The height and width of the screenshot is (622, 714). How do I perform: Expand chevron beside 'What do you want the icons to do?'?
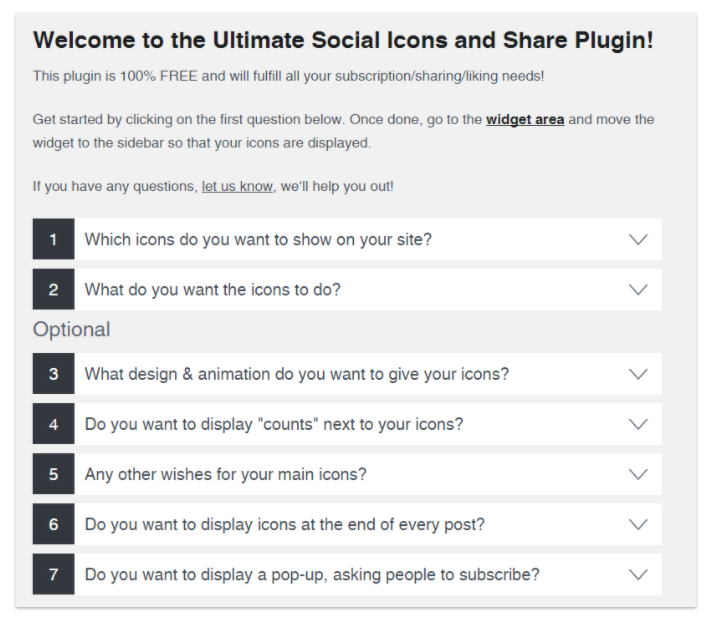click(x=638, y=290)
